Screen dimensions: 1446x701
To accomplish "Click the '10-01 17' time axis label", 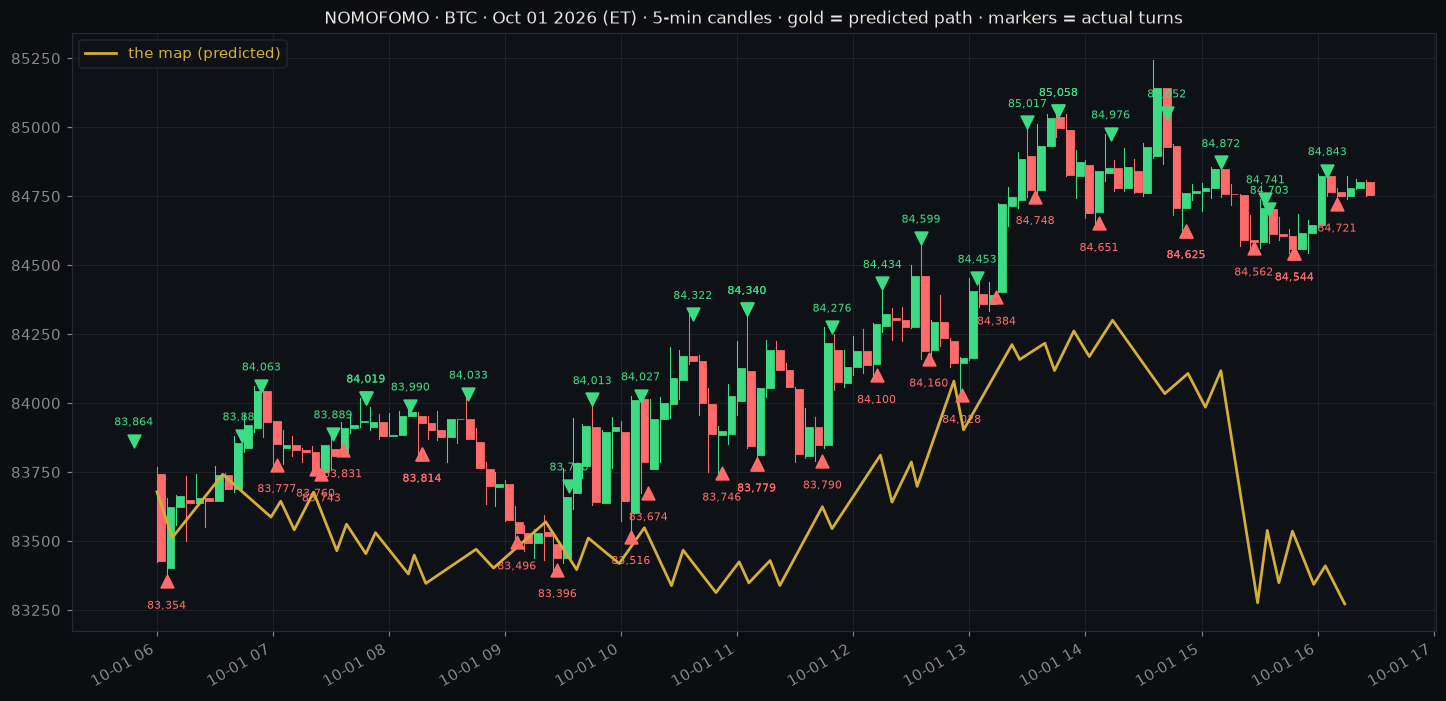I will 1401,664.
